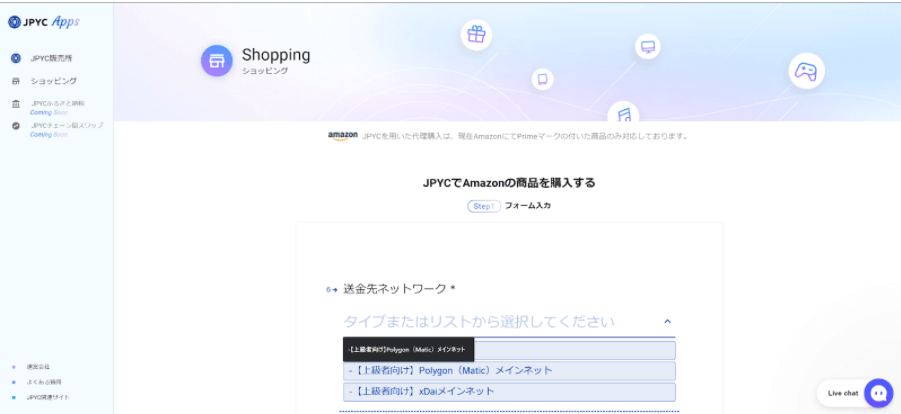Click the game controller icon in banner

(805, 70)
